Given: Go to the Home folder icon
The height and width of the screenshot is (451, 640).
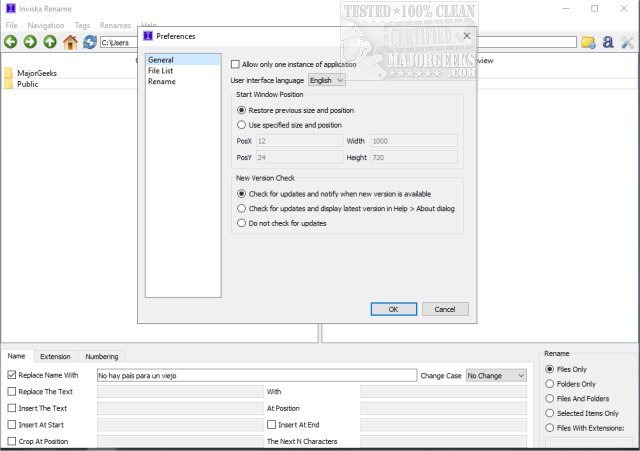Looking at the screenshot, I should click(70, 42).
